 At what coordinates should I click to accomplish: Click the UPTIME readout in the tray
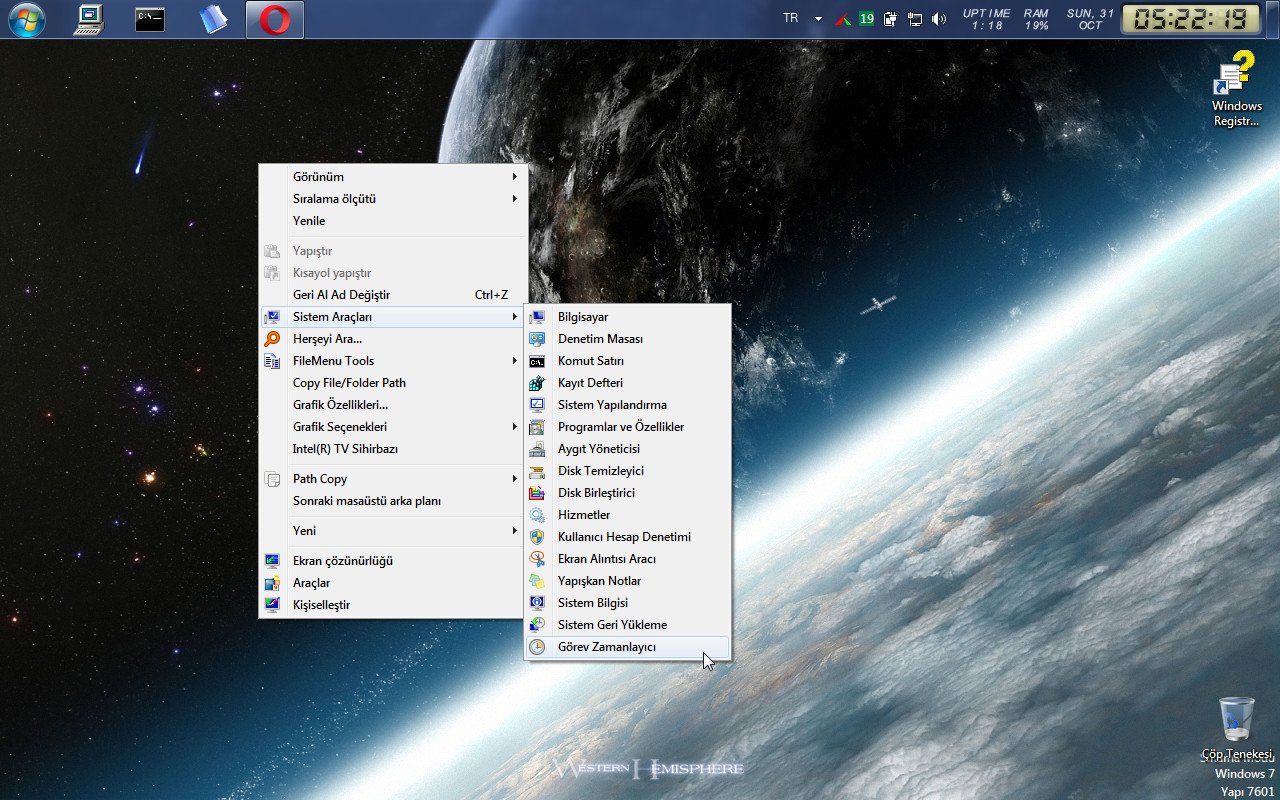click(987, 19)
